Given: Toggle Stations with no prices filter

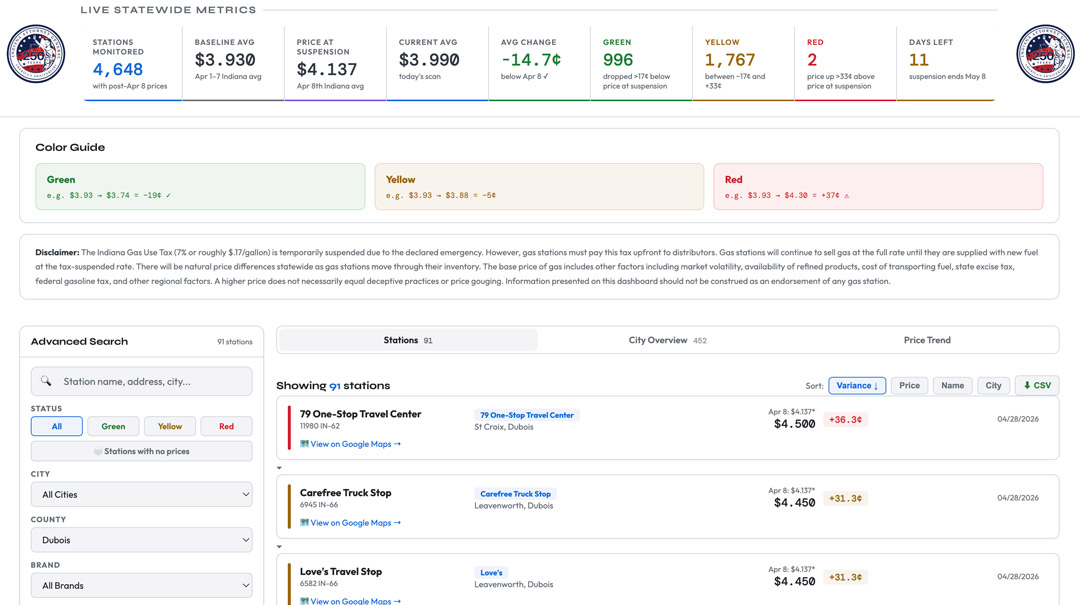Looking at the screenshot, I should (x=141, y=451).
